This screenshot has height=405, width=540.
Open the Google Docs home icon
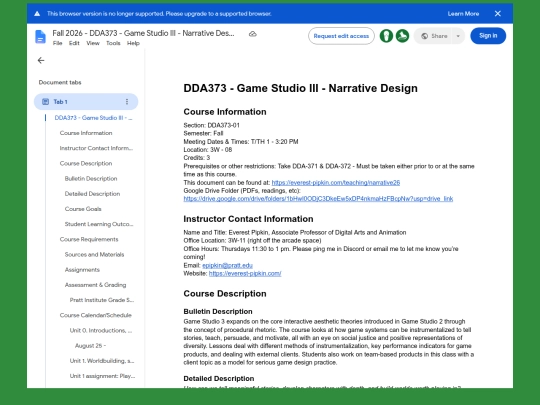pyautogui.click(x=40, y=37)
